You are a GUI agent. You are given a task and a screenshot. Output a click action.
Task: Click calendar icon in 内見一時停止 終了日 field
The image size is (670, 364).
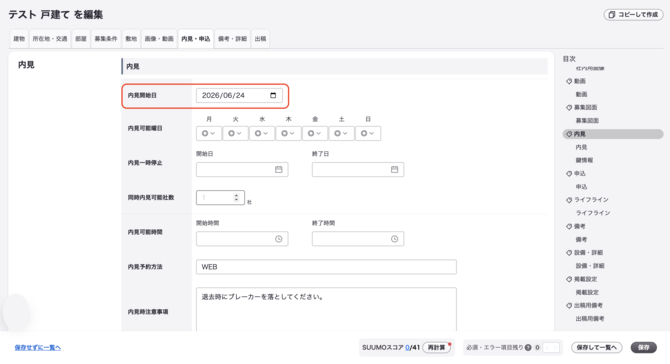point(394,170)
